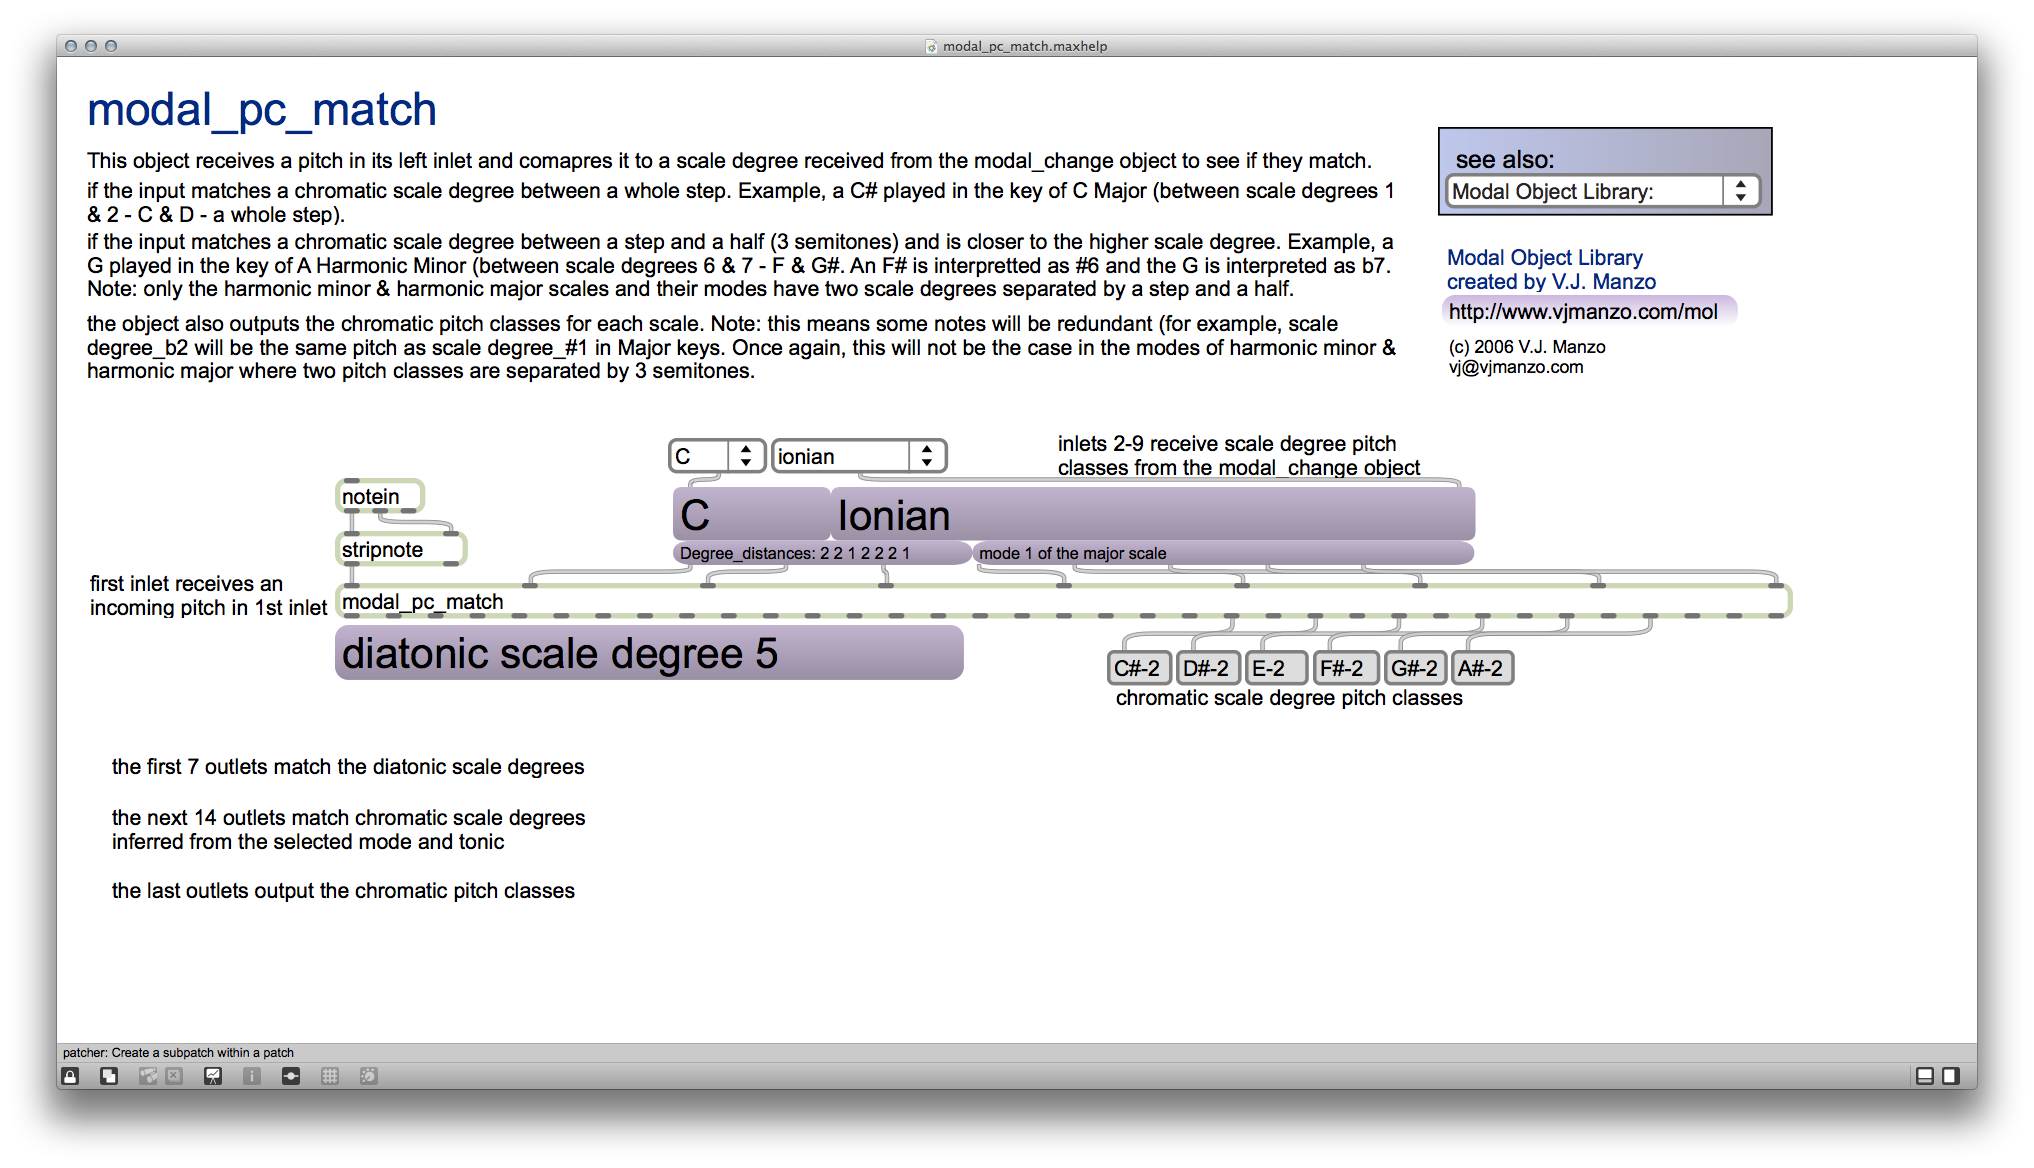The width and height of the screenshot is (2034, 1168).
Task: Toggle the patching mechanics line icon
Action: [x=291, y=1076]
